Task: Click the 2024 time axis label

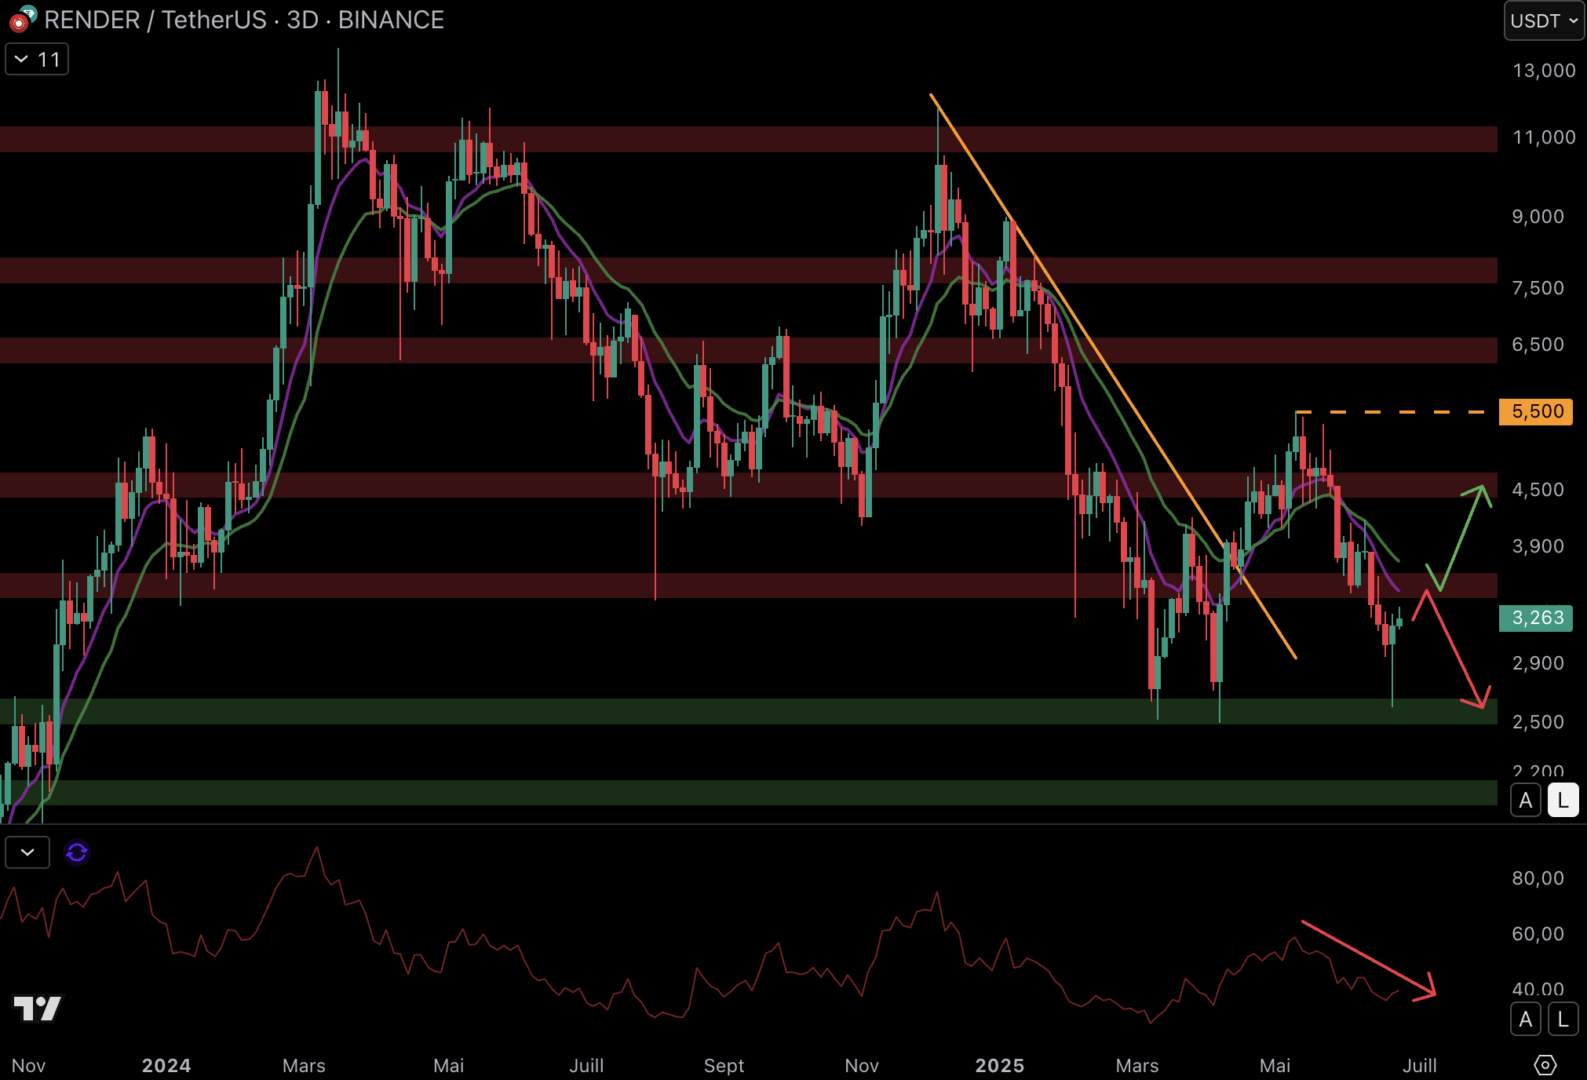Action: click(x=166, y=1066)
